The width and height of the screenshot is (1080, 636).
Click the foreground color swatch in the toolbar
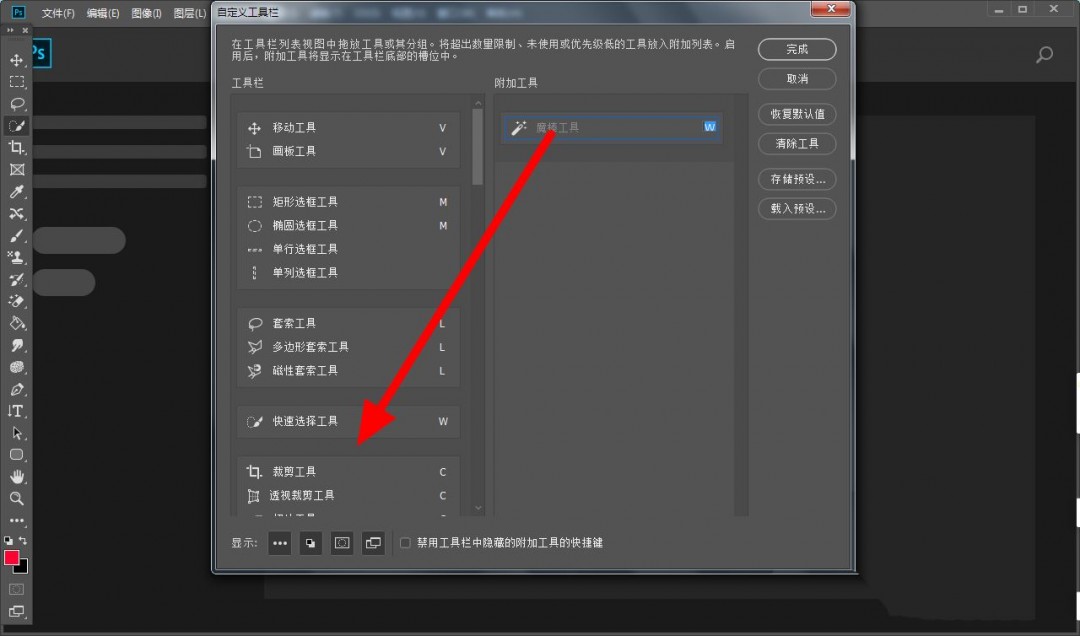coord(11,555)
